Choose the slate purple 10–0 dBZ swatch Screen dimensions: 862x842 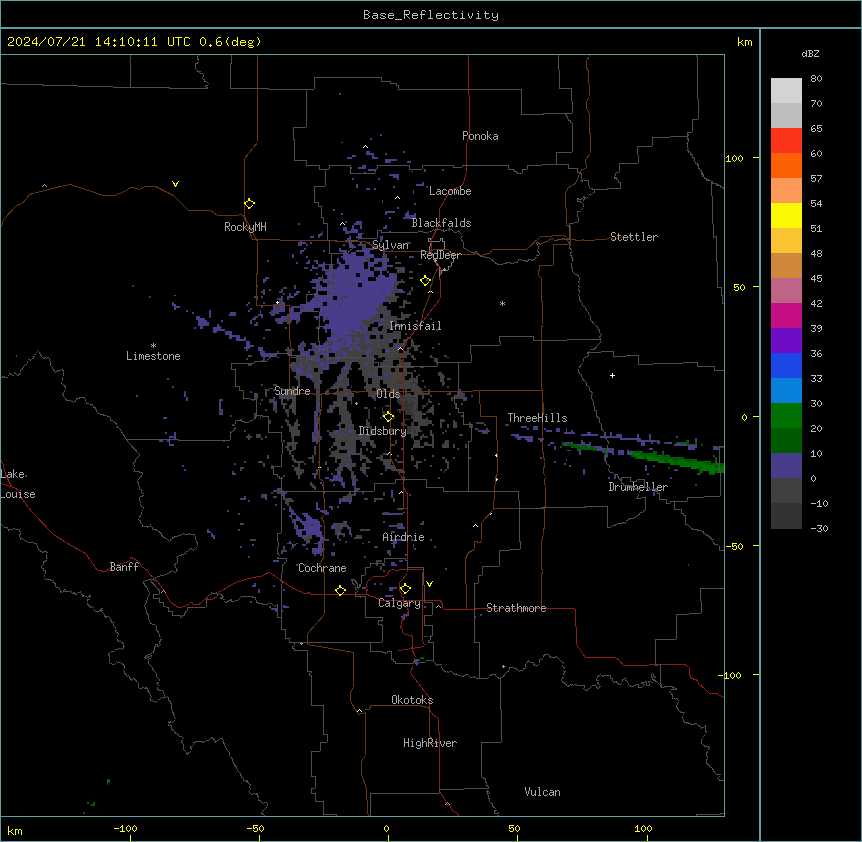coord(786,466)
